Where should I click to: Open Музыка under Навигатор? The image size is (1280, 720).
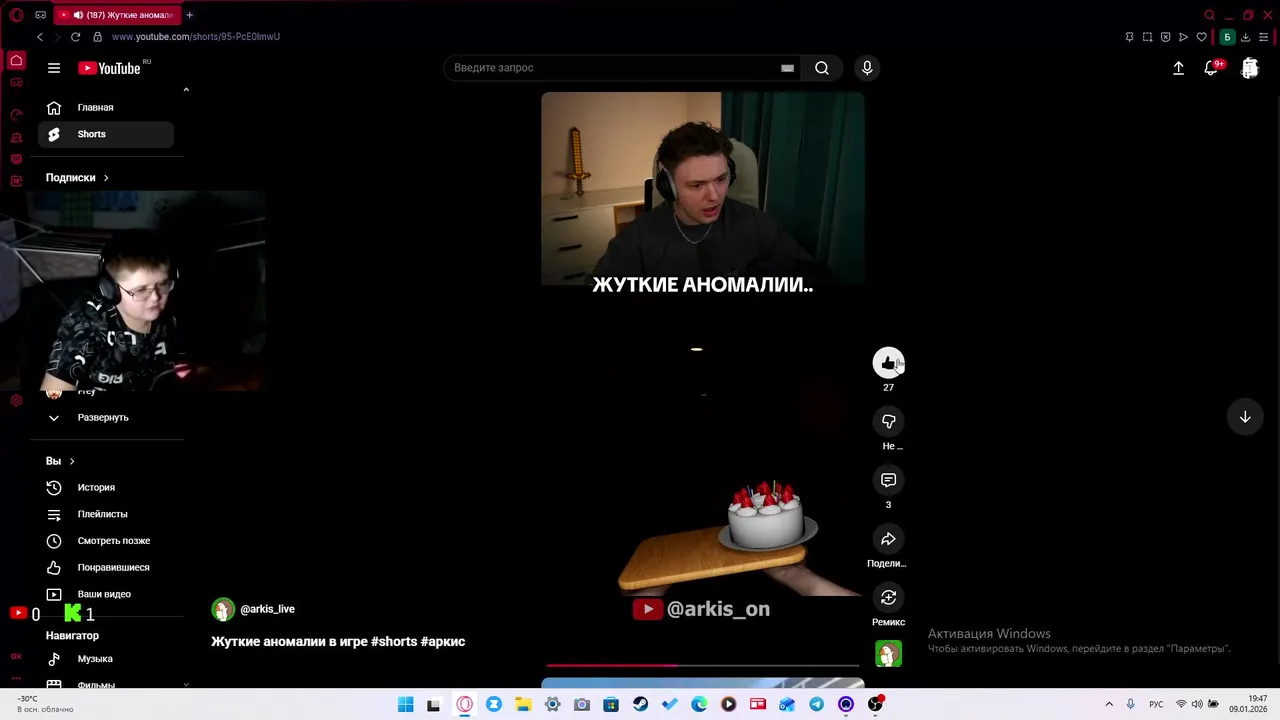[x=106, y=659]
